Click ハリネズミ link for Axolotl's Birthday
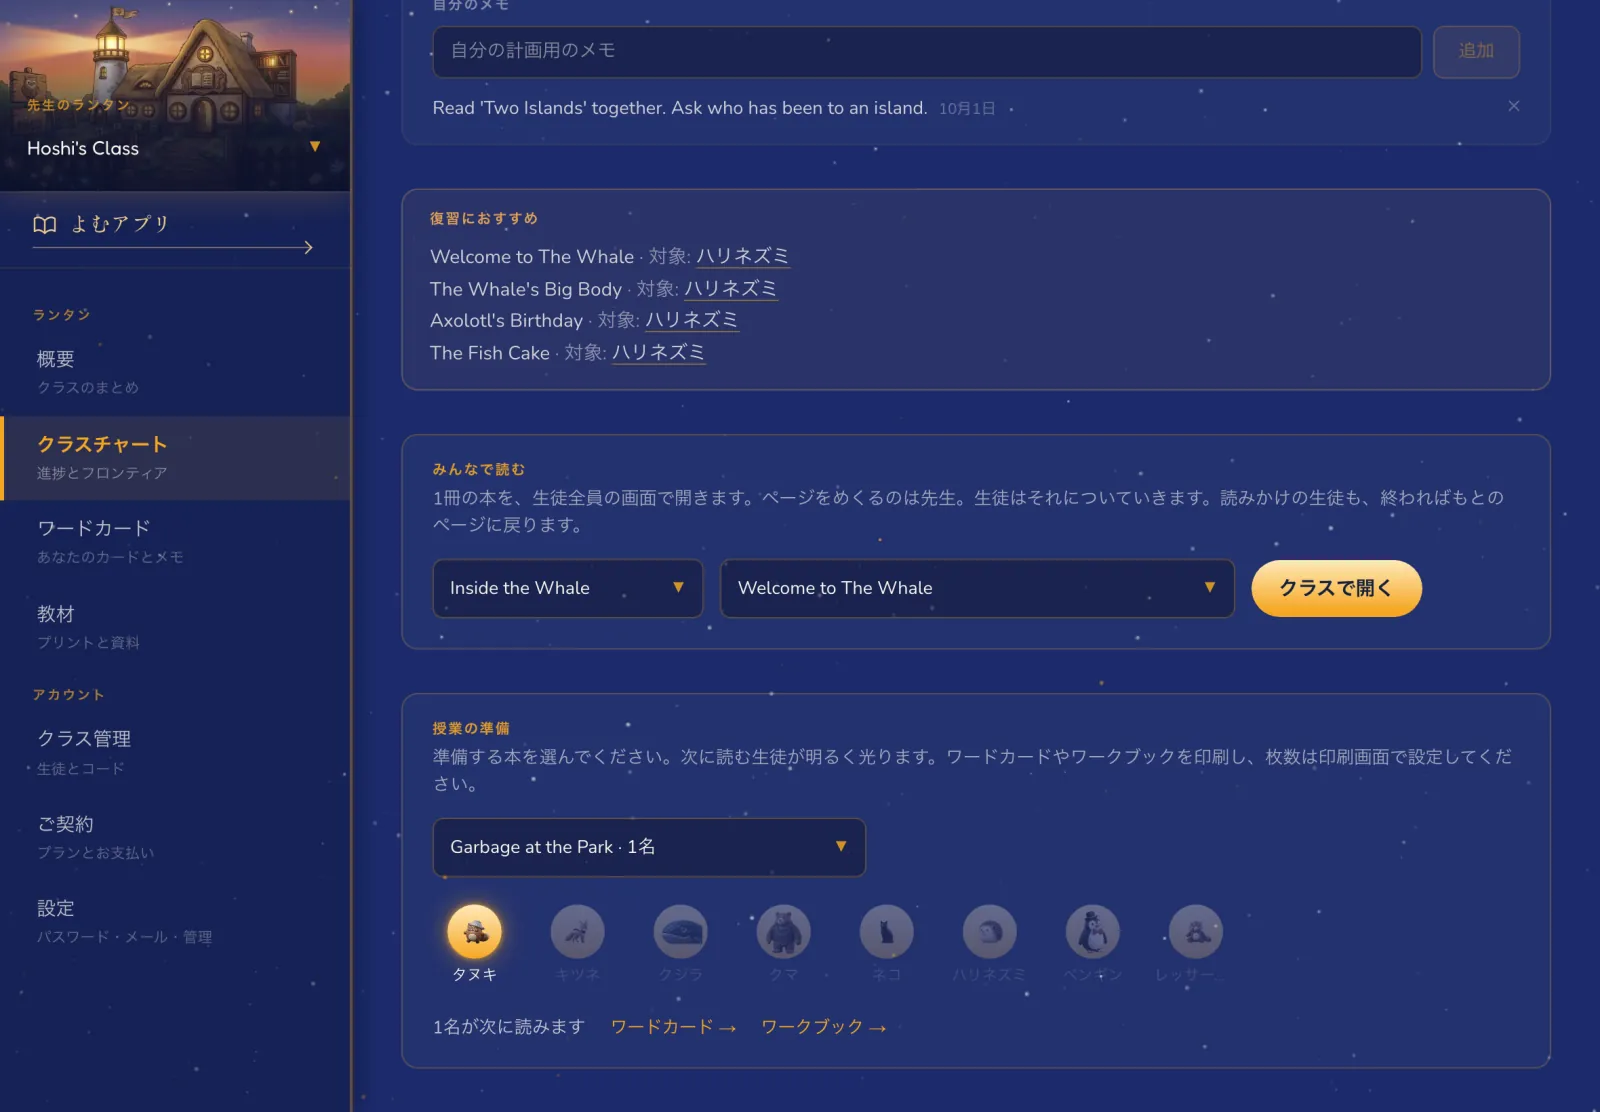The width and height of the screenshot is (1600, 1112). pos(692,320)
